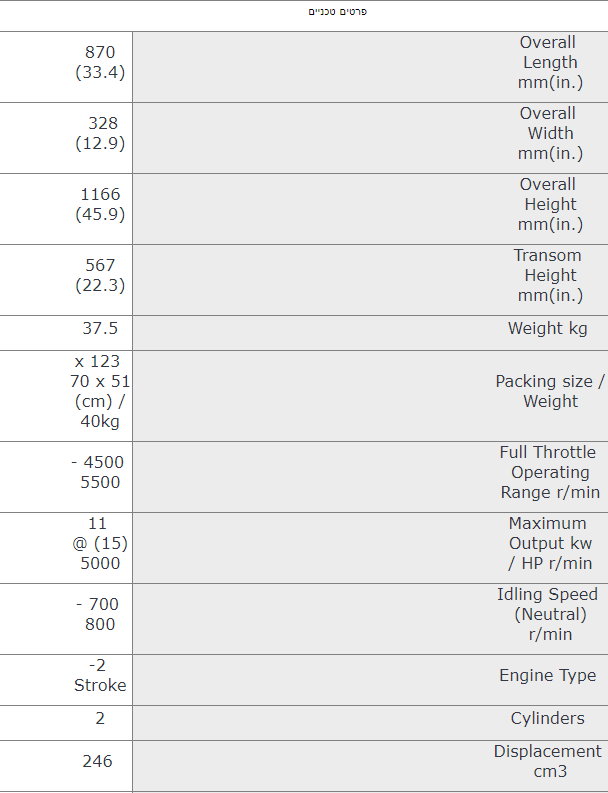Select the Full Throttle Operating Range label

point(550,472)
